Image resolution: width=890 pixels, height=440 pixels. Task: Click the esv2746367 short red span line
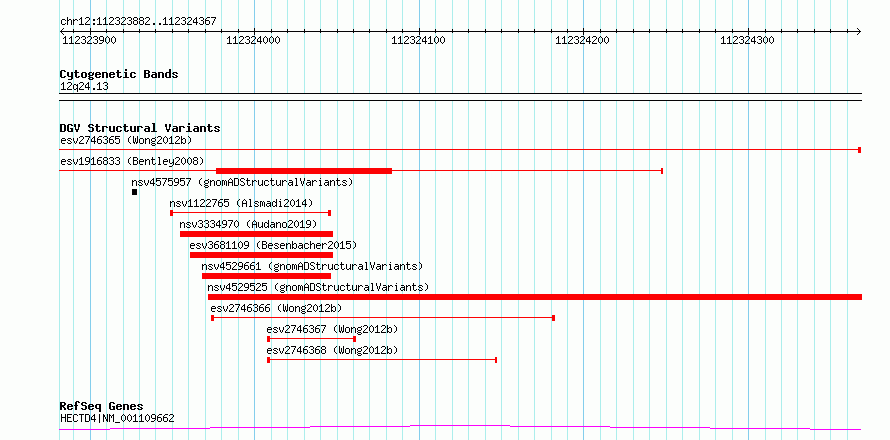[312, 339]
